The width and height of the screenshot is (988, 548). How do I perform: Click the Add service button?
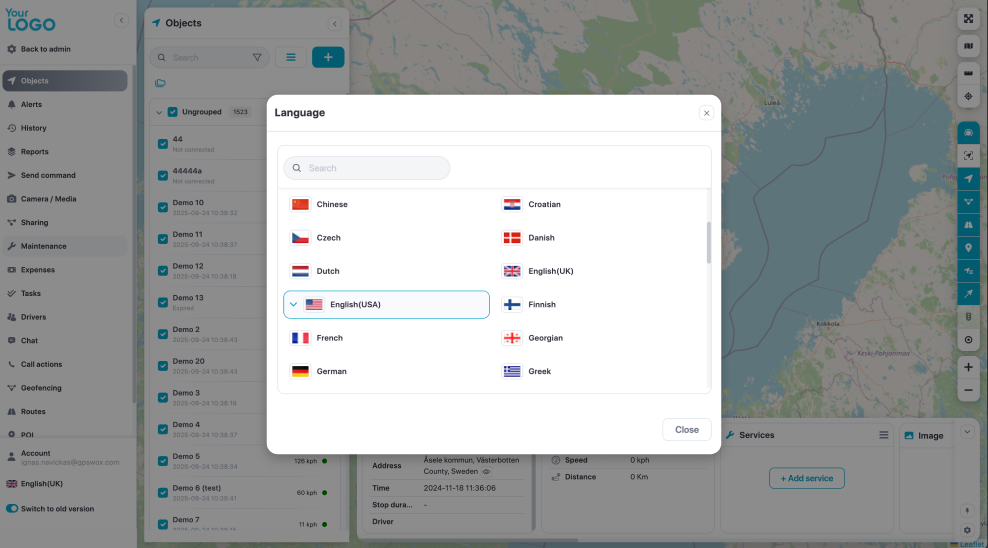[806, 478]
